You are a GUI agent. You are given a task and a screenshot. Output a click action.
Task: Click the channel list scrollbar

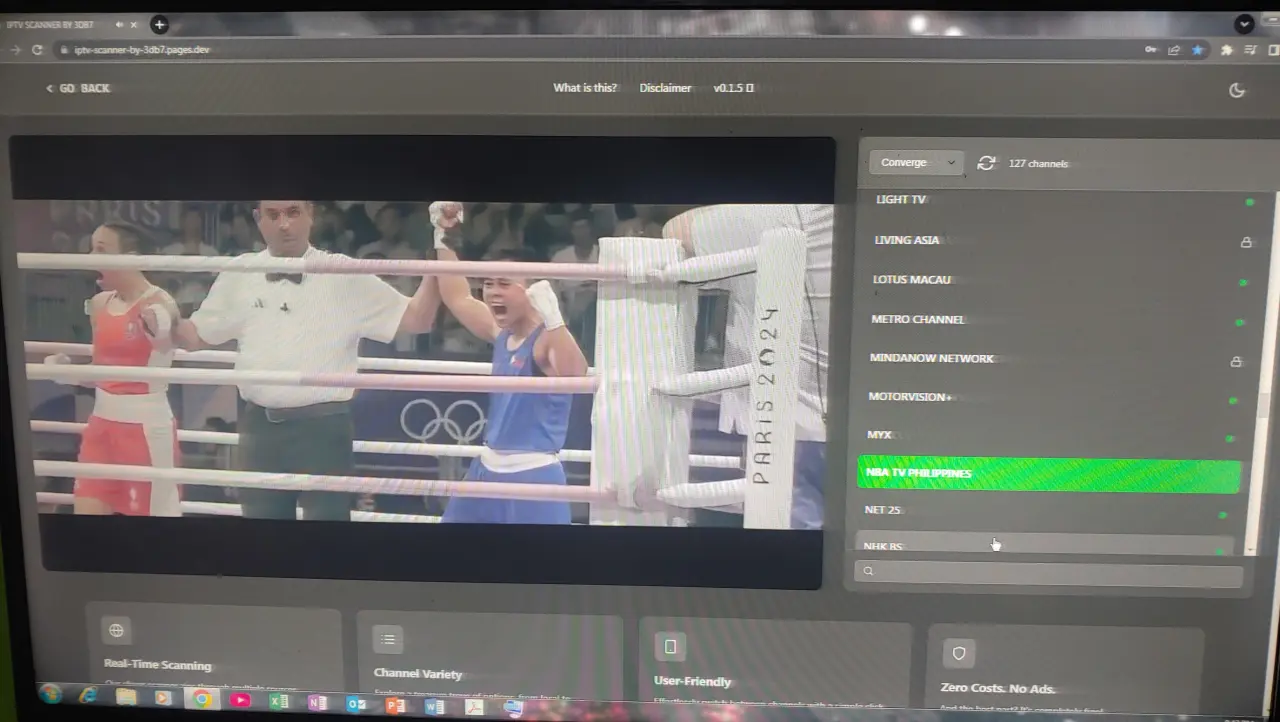pyautogui.click(x=1262, y=405)
